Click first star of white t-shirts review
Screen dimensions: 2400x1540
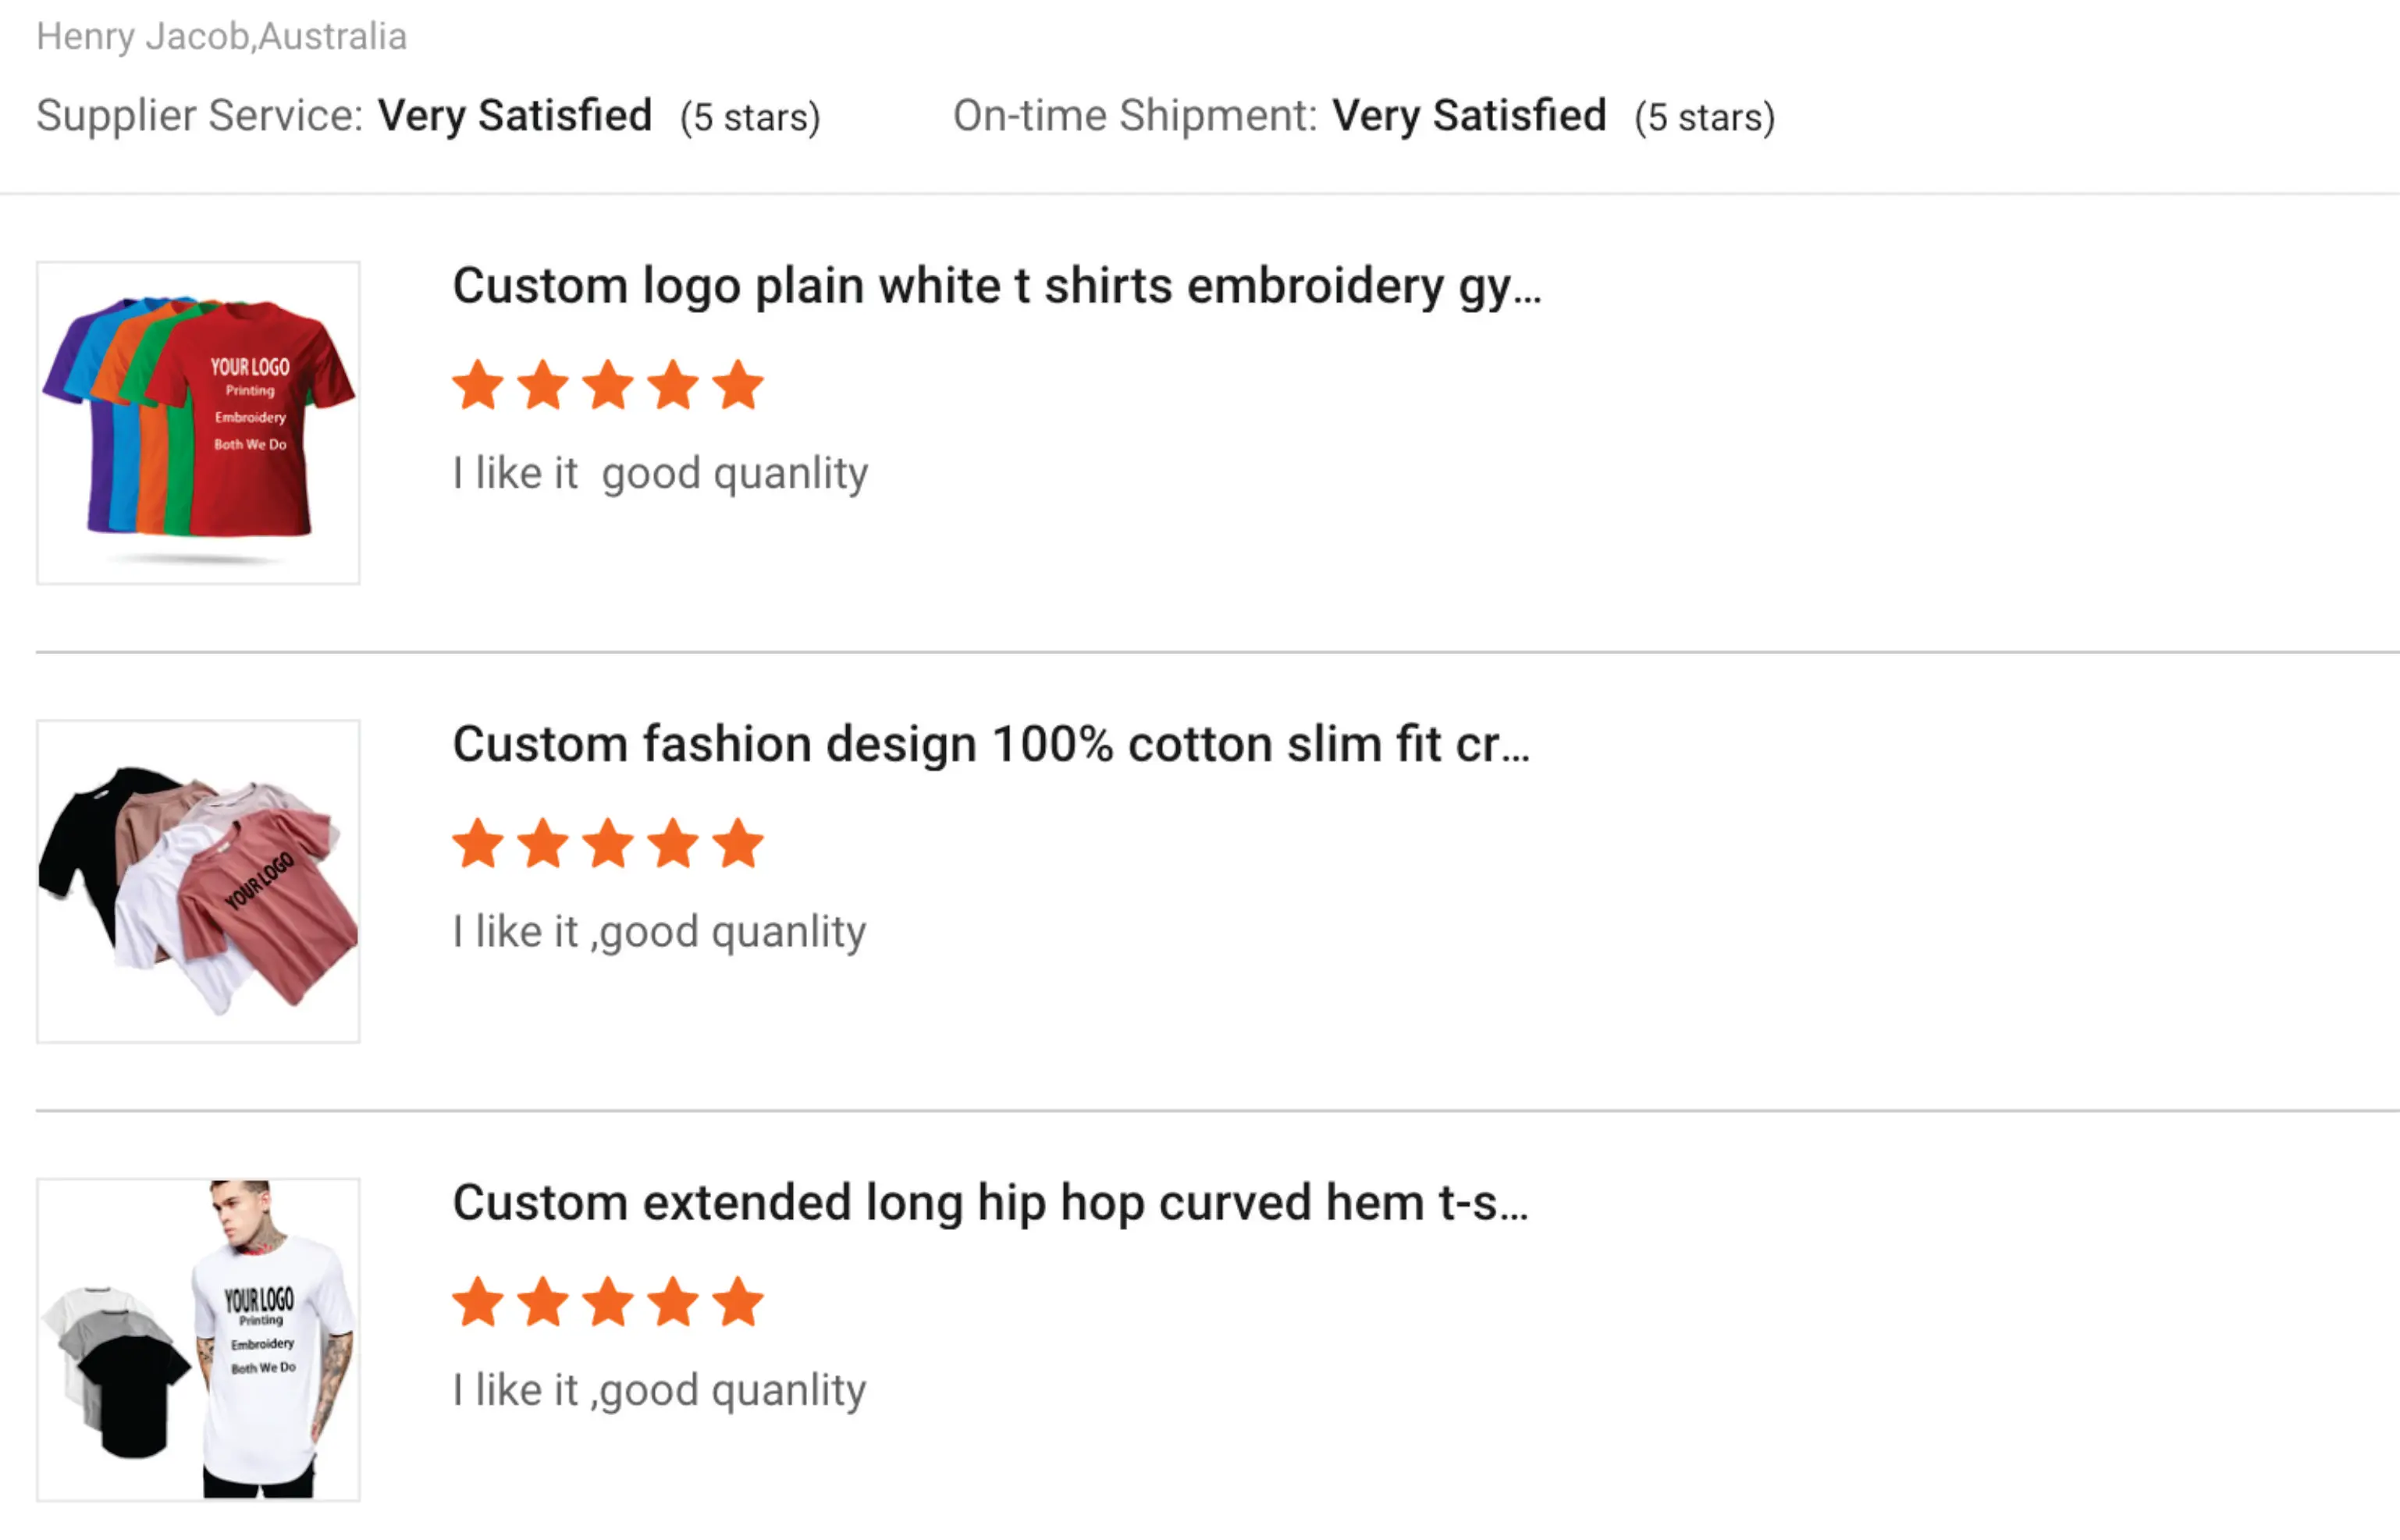pos(478,386)
